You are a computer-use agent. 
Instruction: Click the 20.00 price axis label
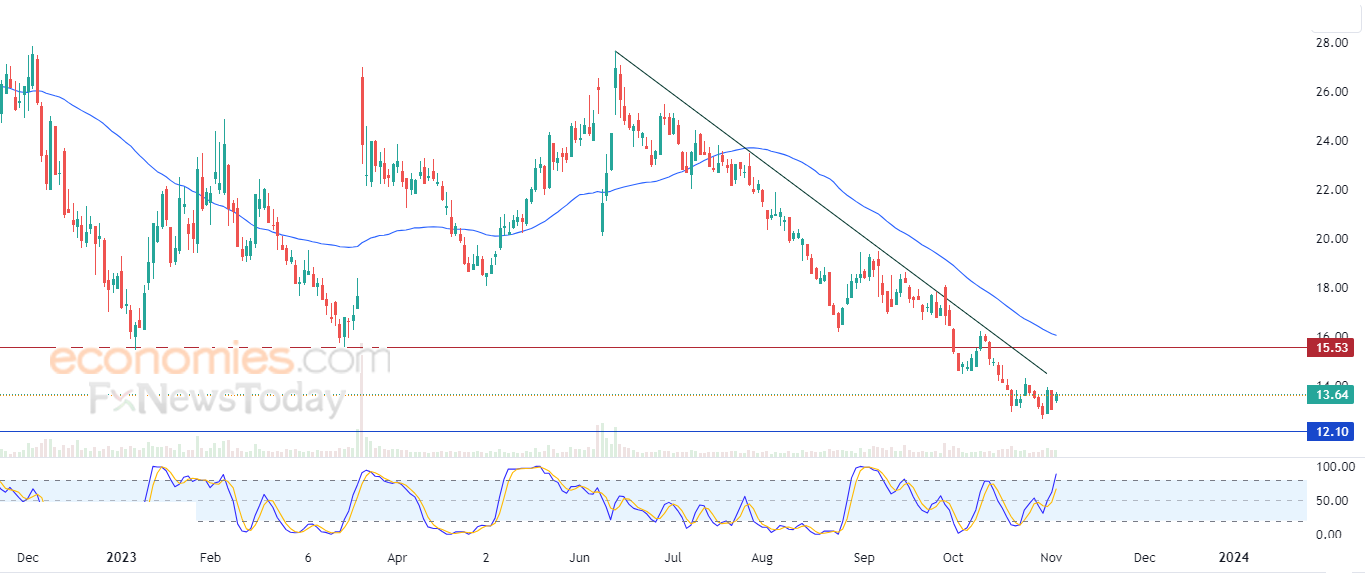[x=1331, y=239]
